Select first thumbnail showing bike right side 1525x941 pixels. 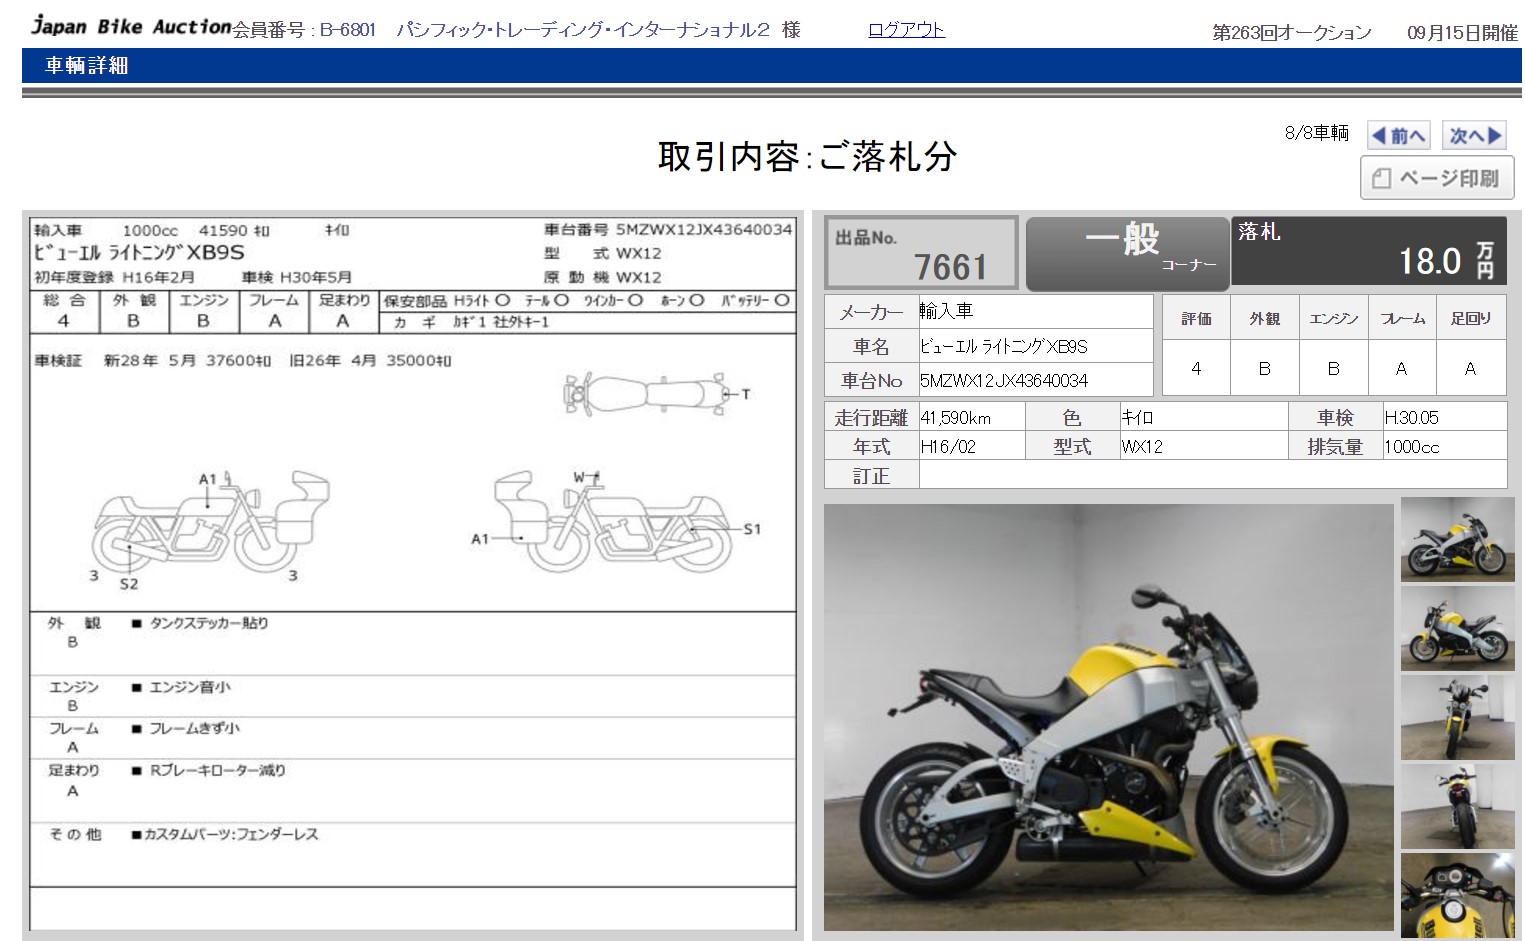click(x=1457, y=540)
